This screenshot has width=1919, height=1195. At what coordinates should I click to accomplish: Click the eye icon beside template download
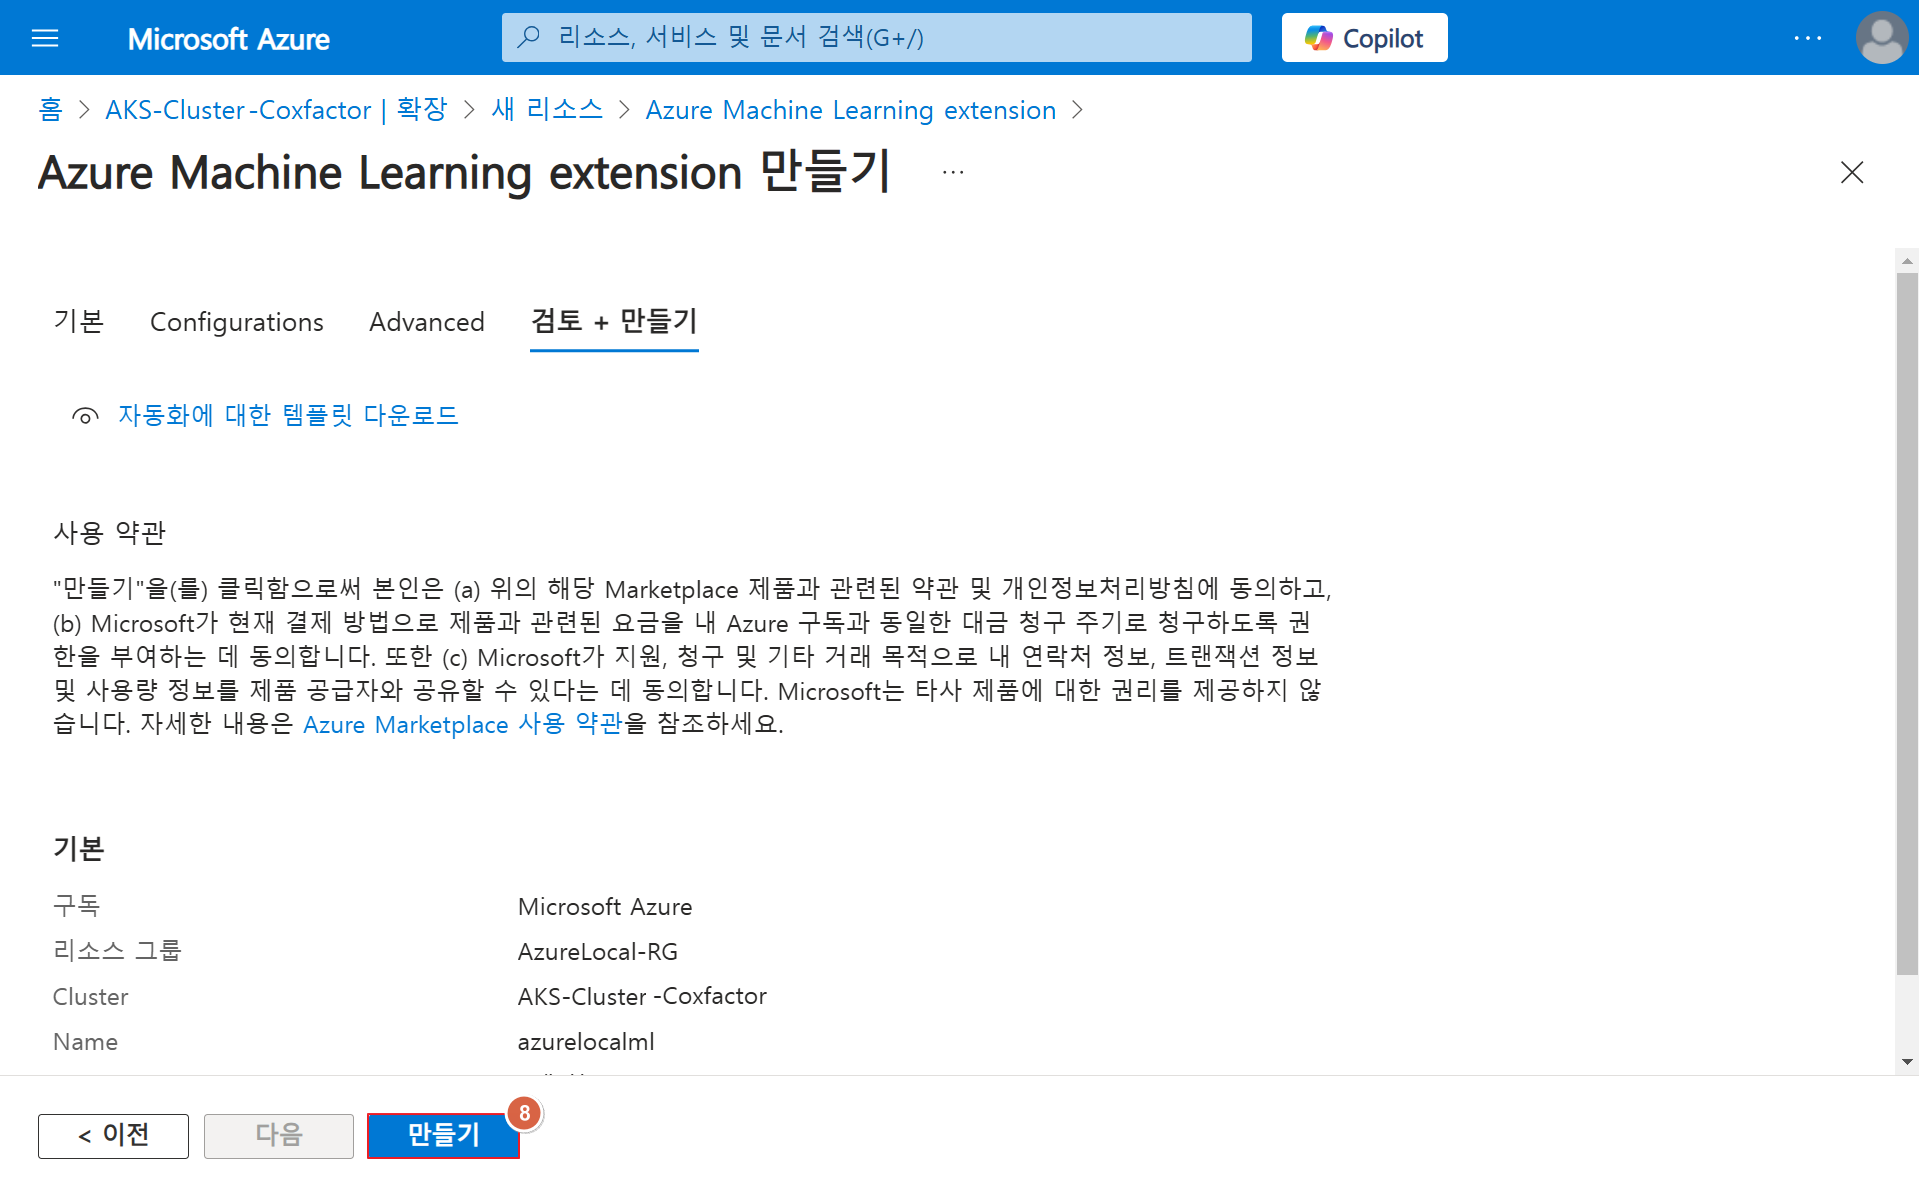tap(85, 416)
